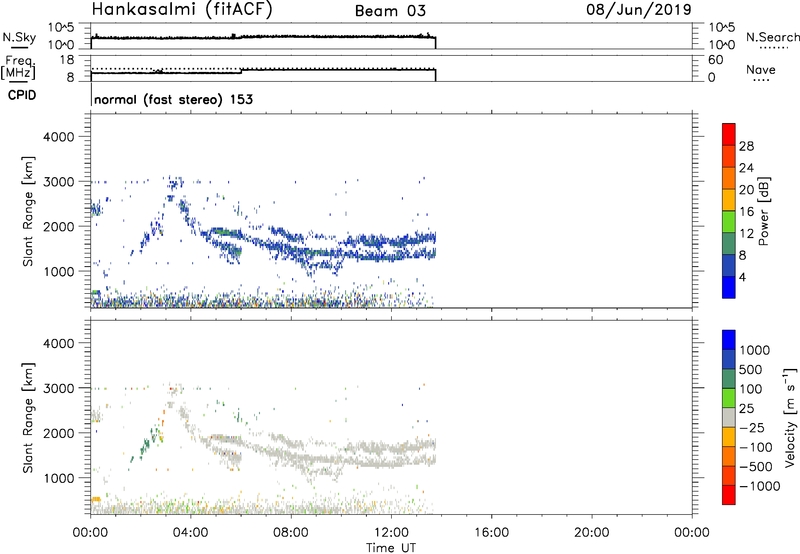Click the 'Power [dB]' colorbar title
Image resolution: width=800 pixels, height=554 pixels.
pyautogui.click(x=763, y=211)
